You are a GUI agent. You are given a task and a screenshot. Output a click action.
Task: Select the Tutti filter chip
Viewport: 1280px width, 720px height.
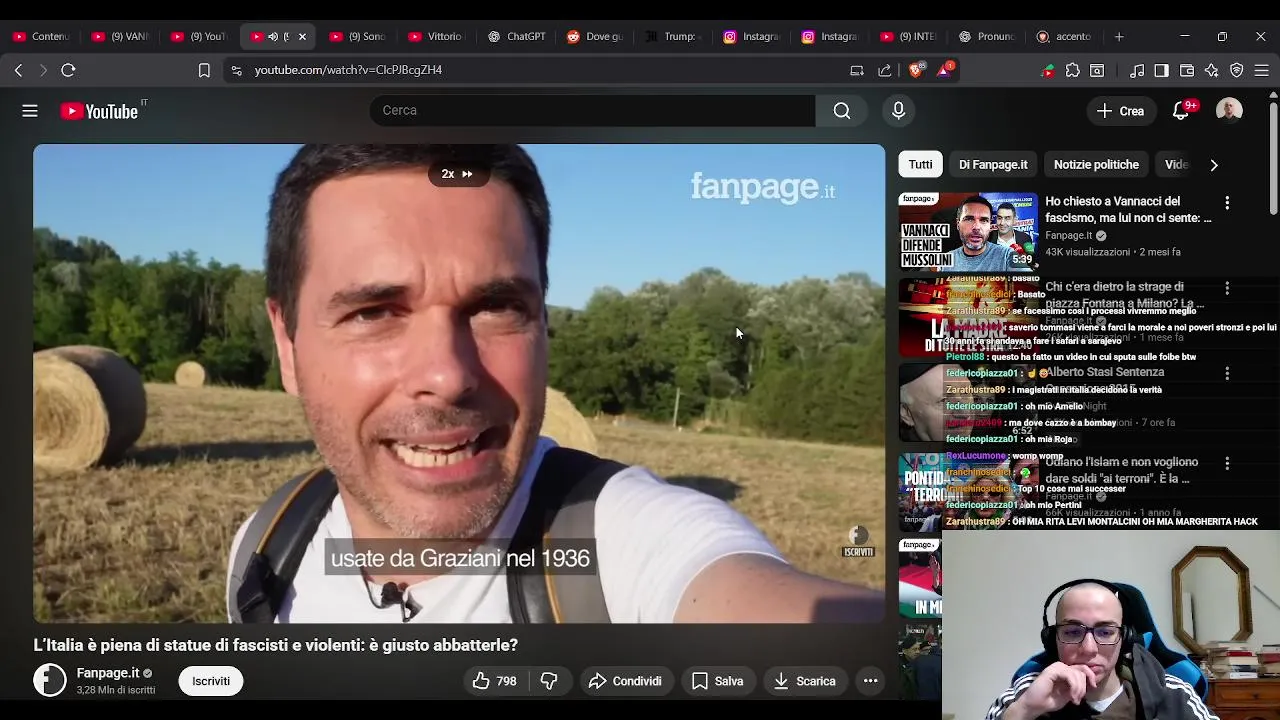pos(920,165)
